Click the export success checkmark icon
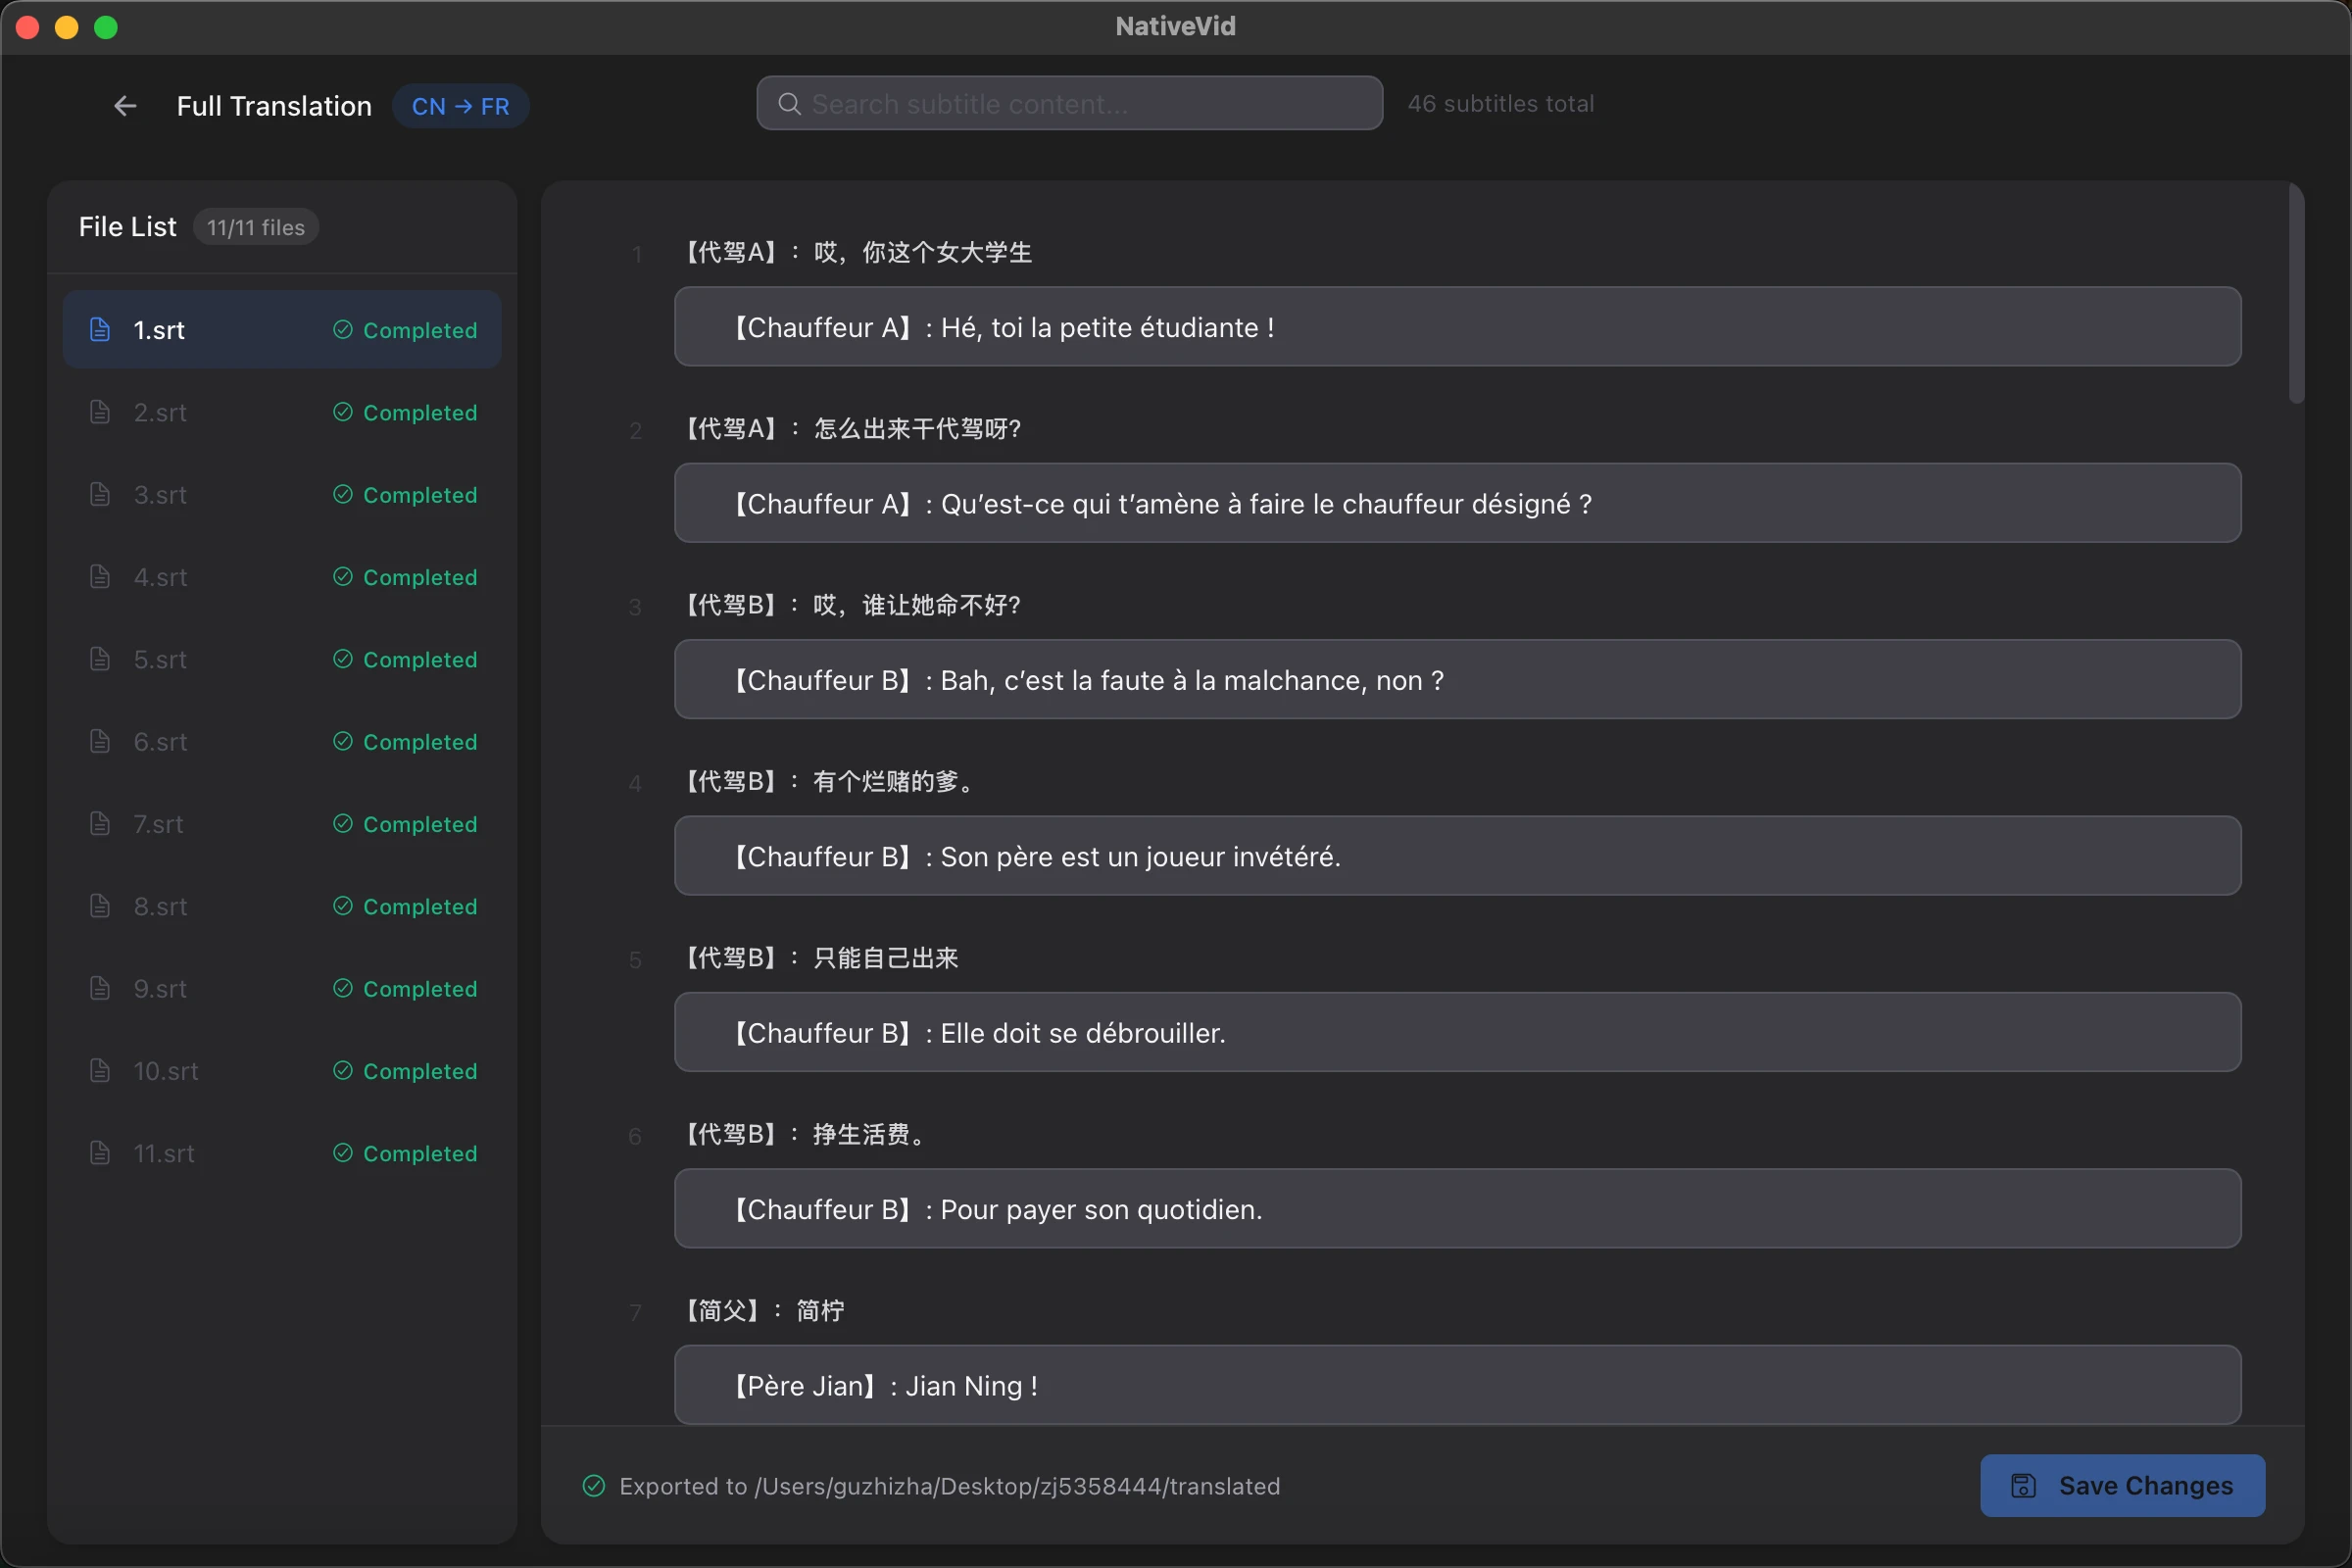2352x1568 pixels. [x=594, y=1486]
